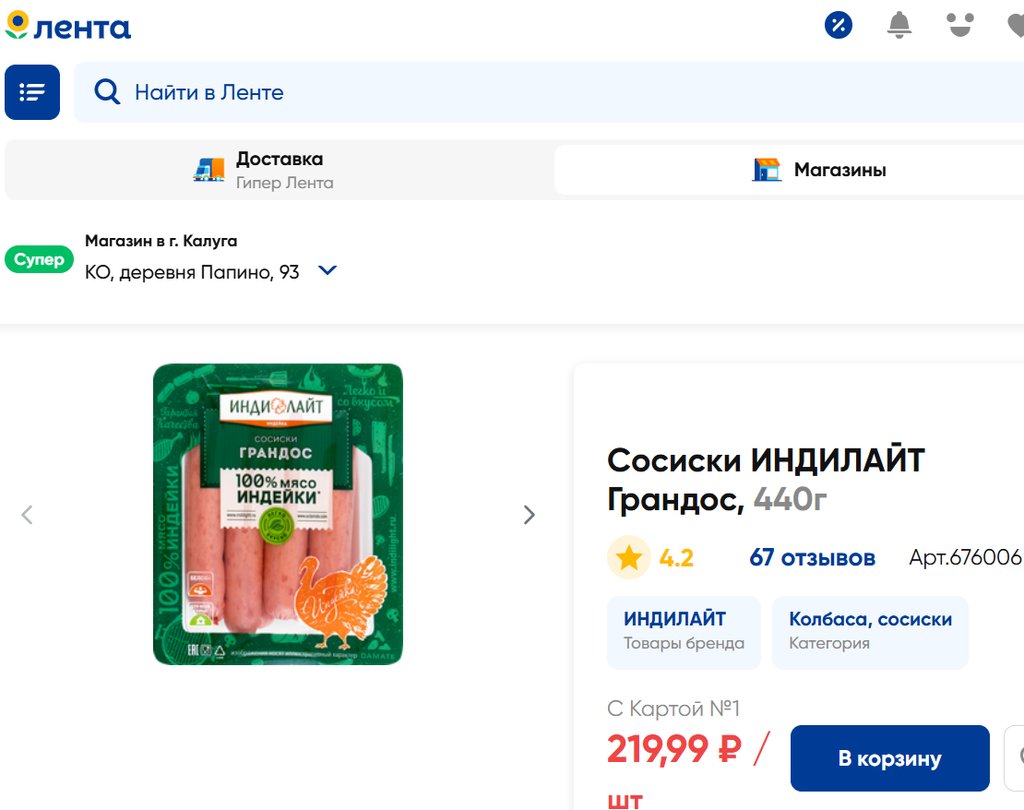Click the В корзину button
Viewport: 1024px width, 810px height.
889,758
